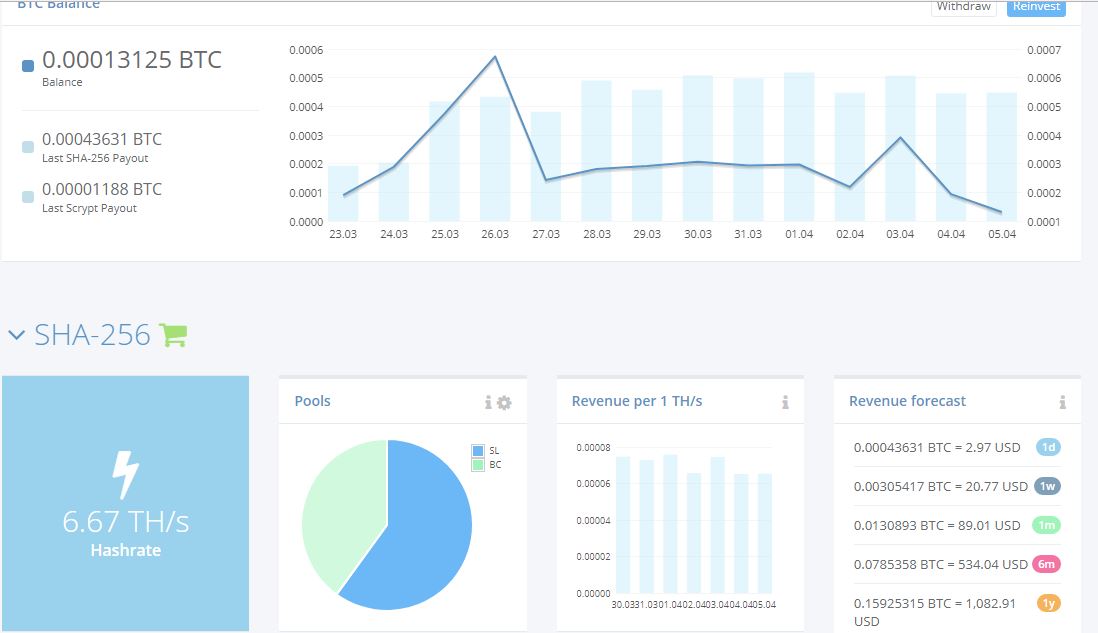The width and height of the screenshot is (1098, 633).
Task: Click the 1d forecast badge
Action: click(x=1048, y=447)
